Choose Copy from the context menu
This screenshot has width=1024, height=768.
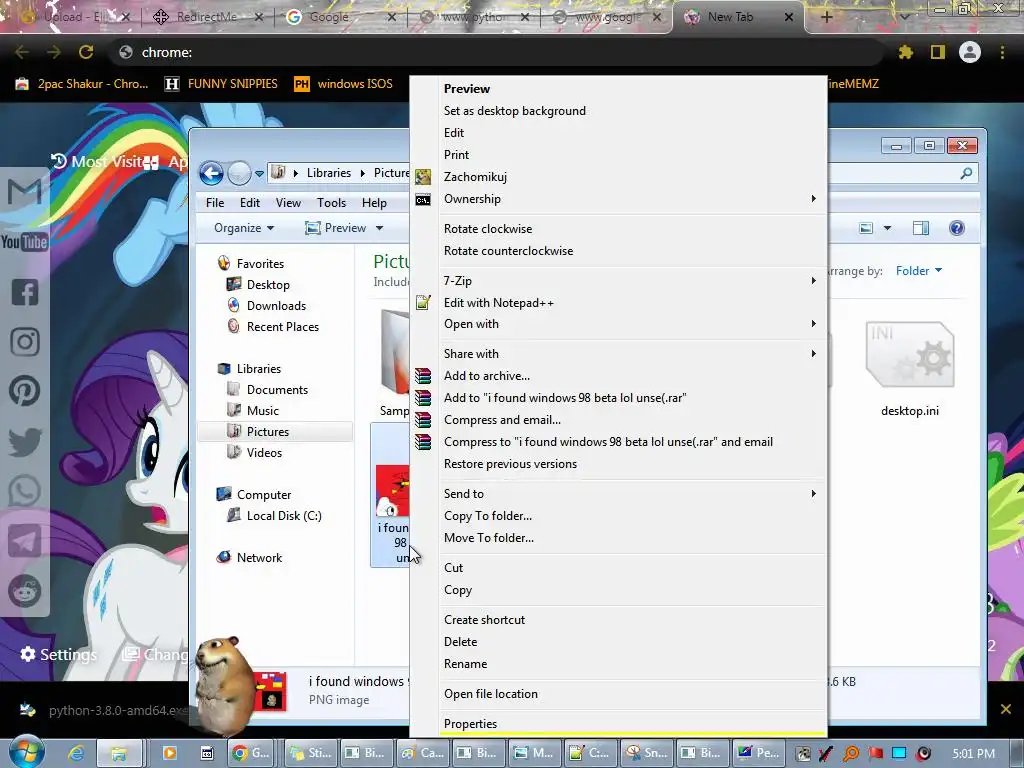click(x=458, y=590)
